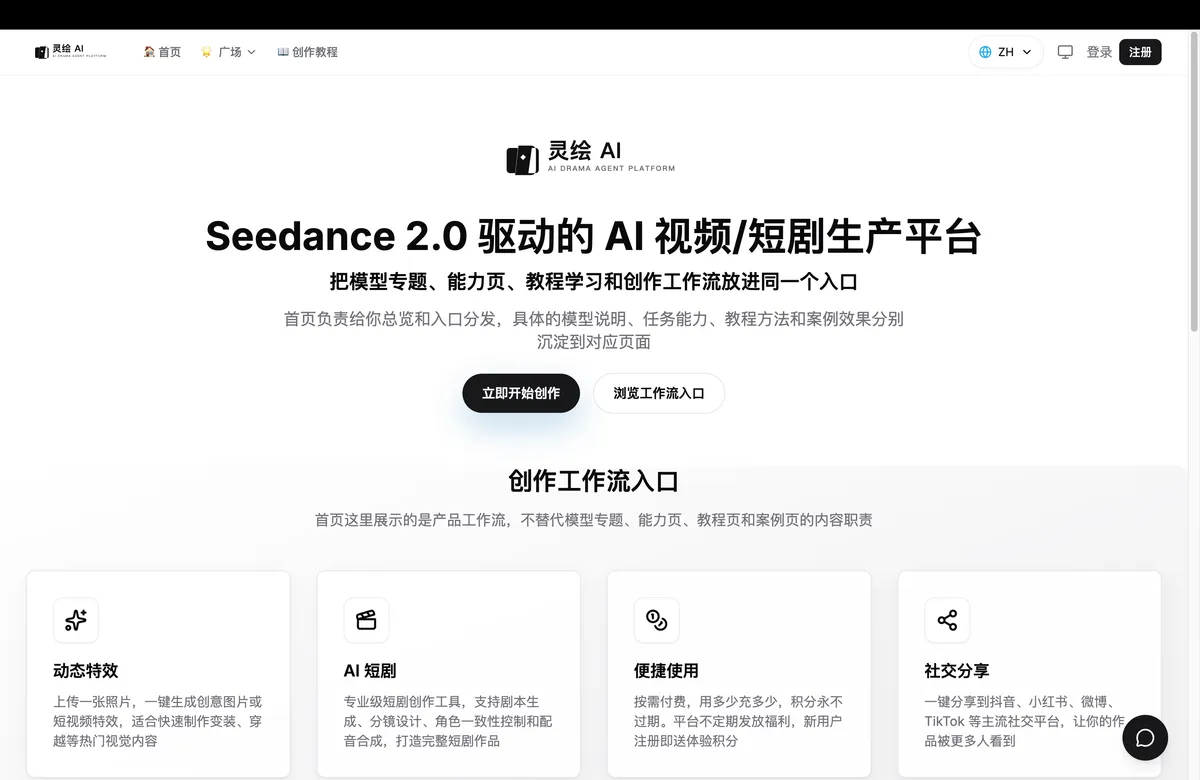
Task: Click the 专业级短剧创作工具 description text
Action: click(448, 721)
